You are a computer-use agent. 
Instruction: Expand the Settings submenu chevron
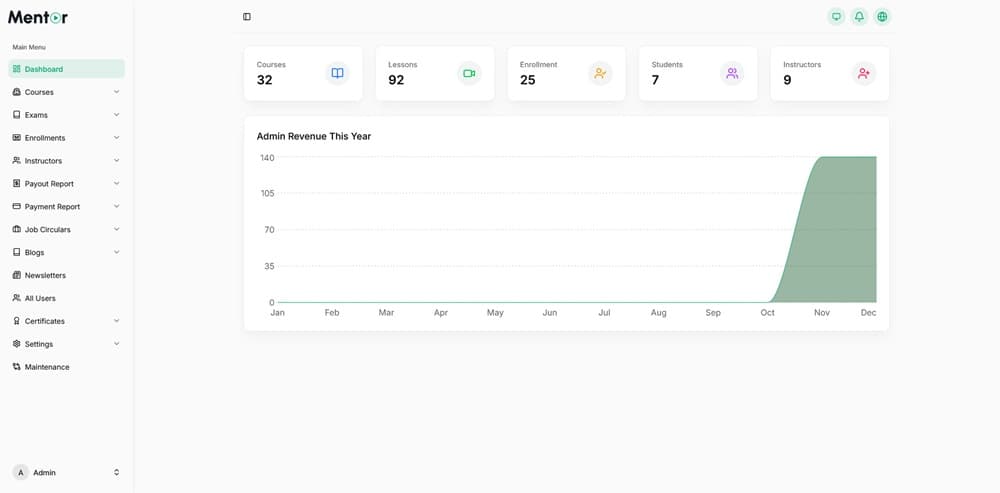click(x=116, y=344)
